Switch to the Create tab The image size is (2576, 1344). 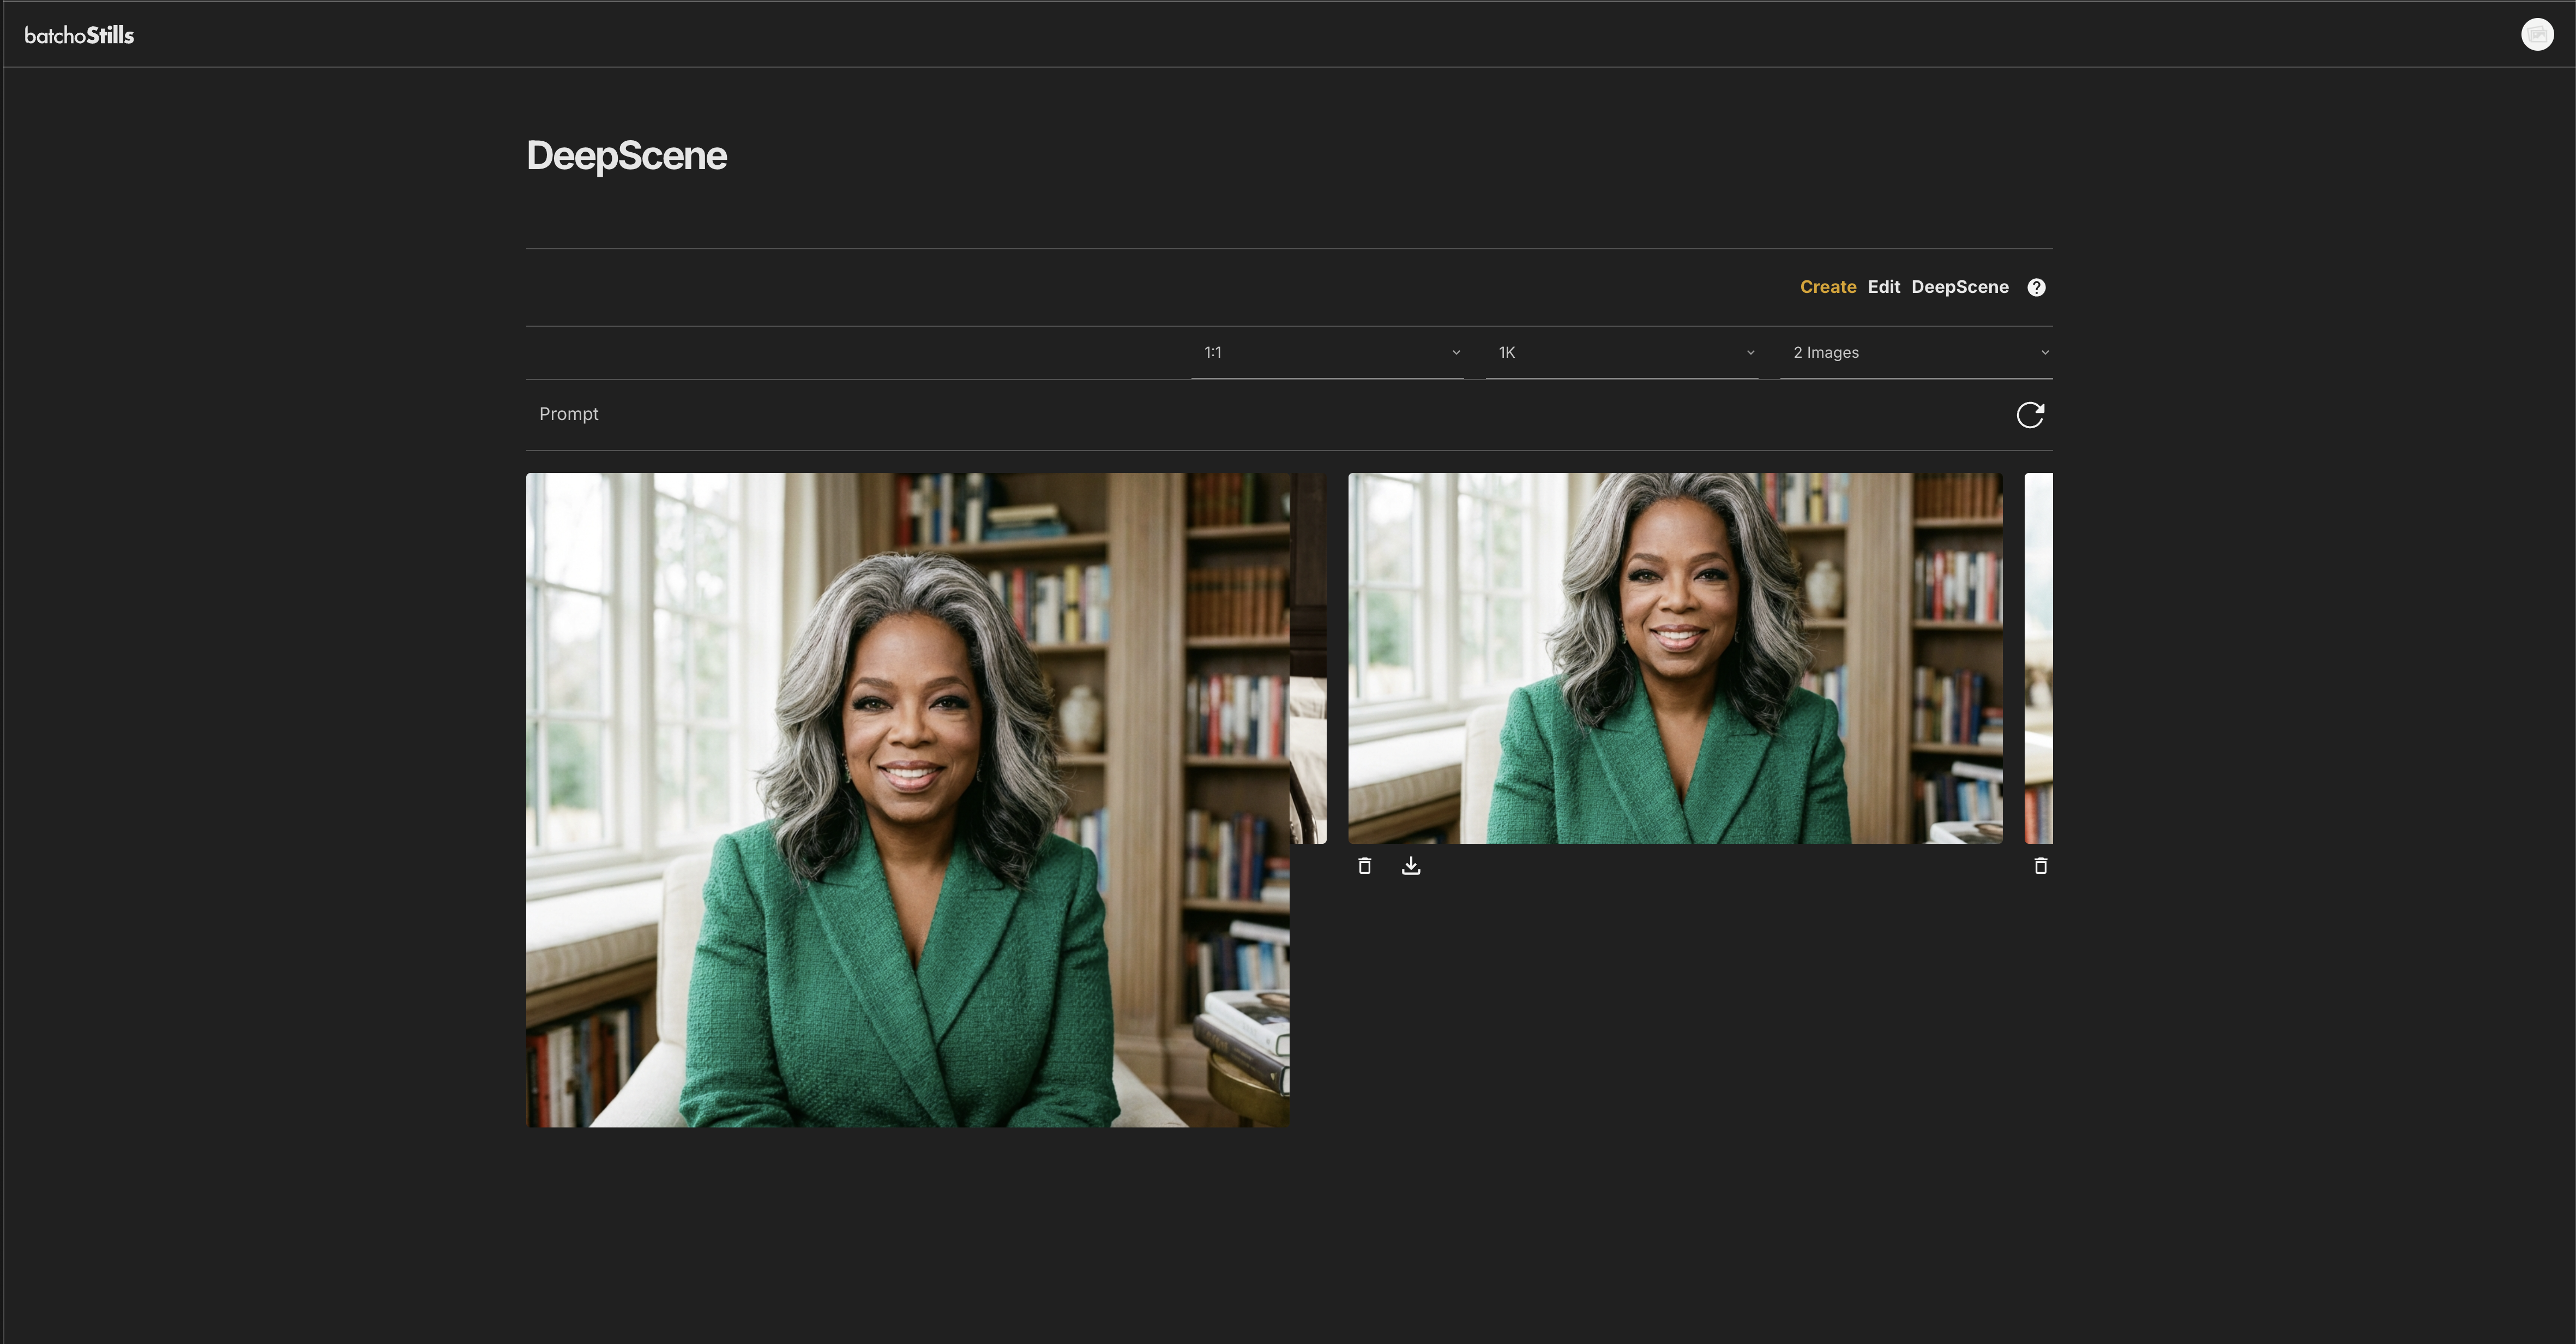pos(1827,287)
